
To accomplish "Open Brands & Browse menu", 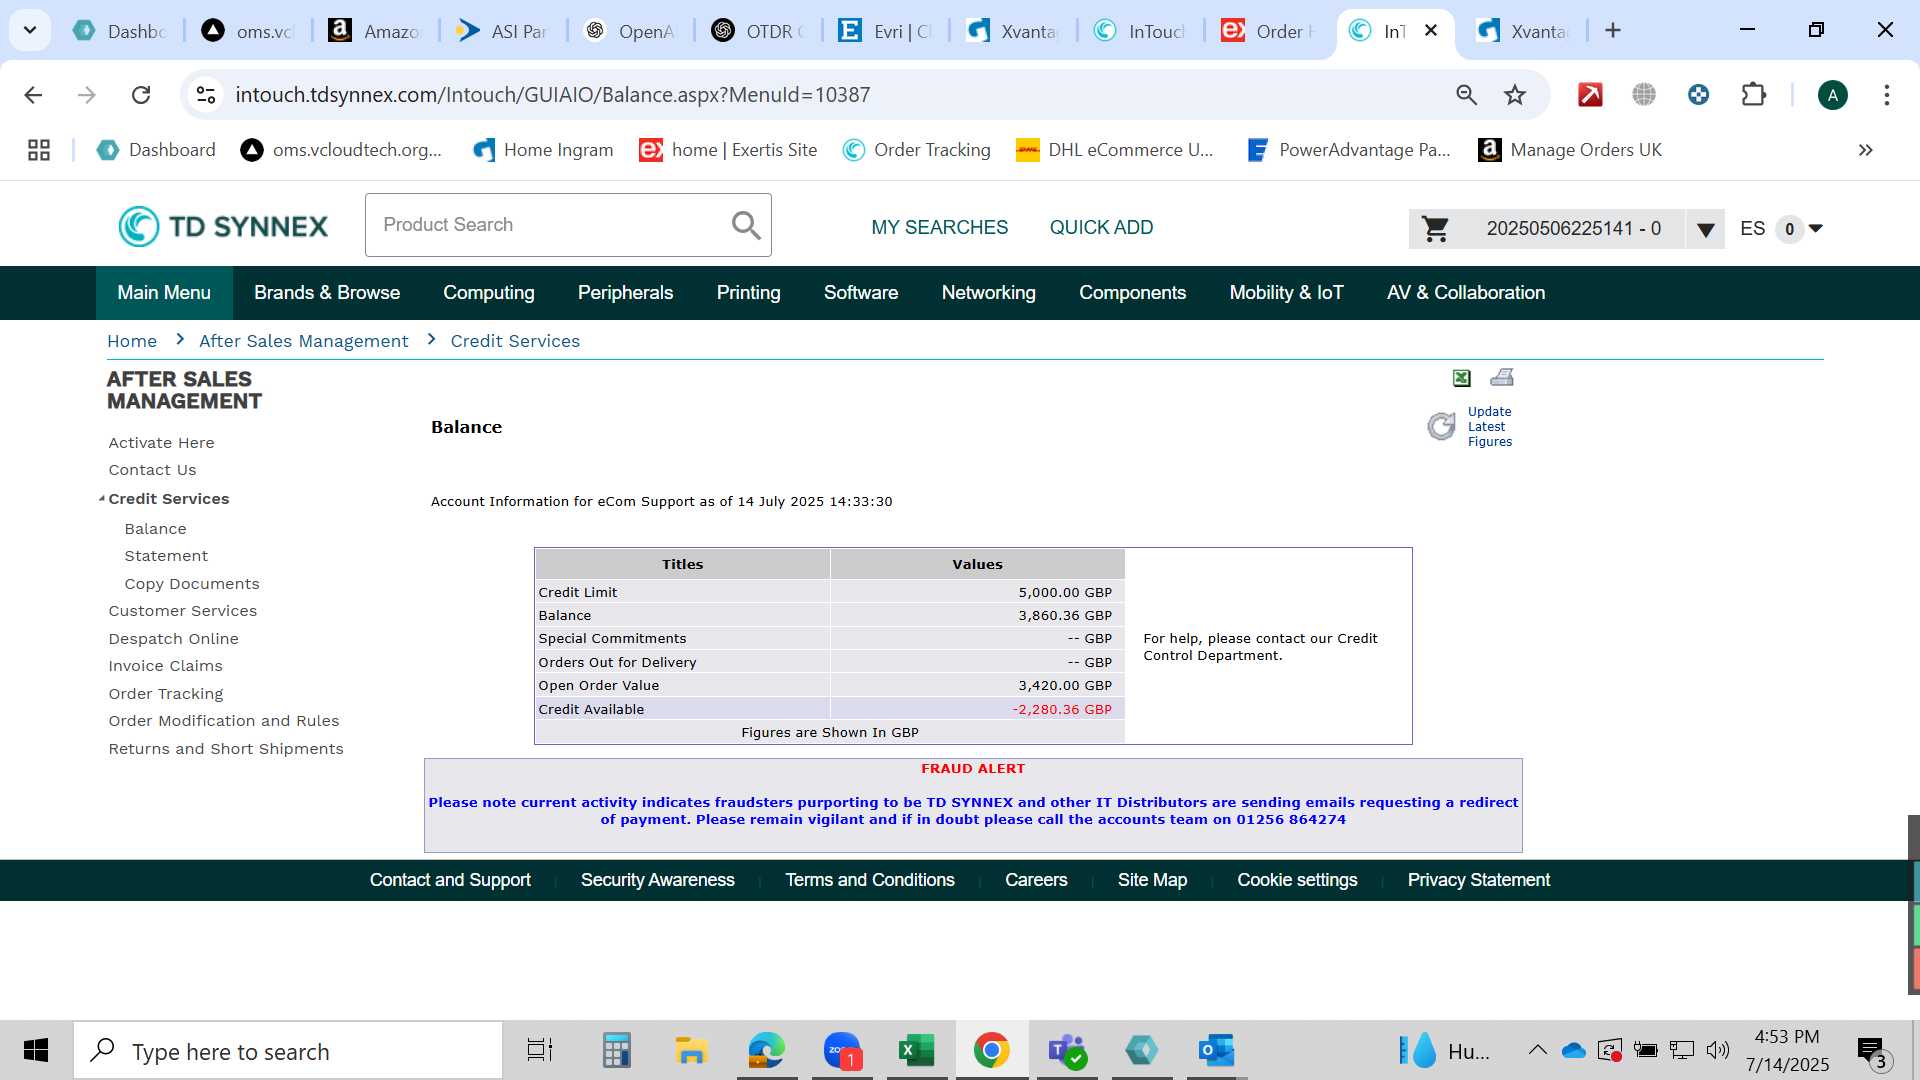I will tap(327, 293).
